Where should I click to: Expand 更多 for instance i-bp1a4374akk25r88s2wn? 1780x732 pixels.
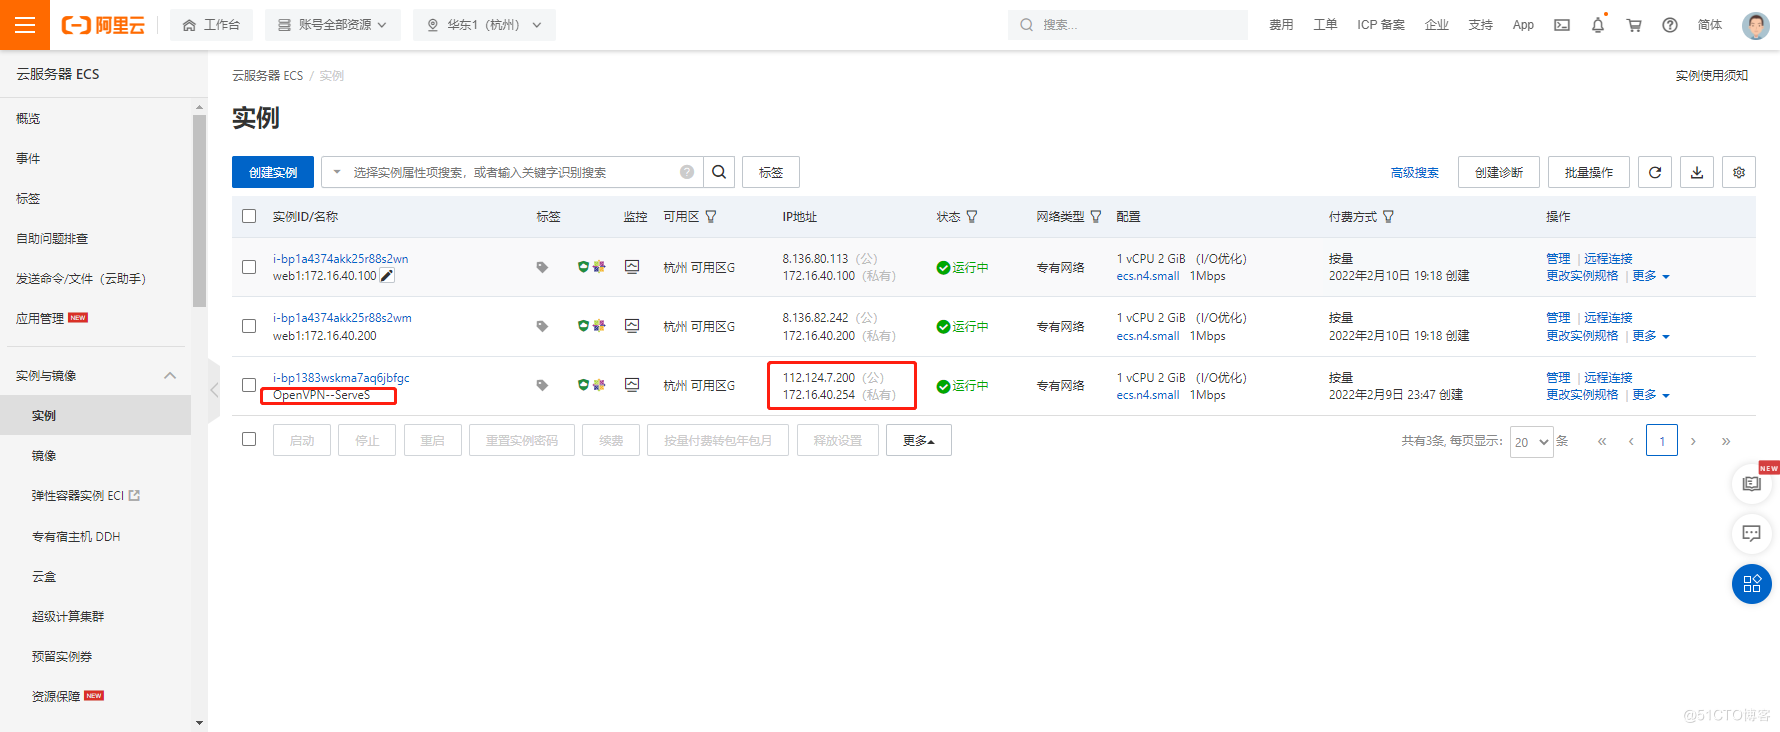click(x=1651, y=276)
